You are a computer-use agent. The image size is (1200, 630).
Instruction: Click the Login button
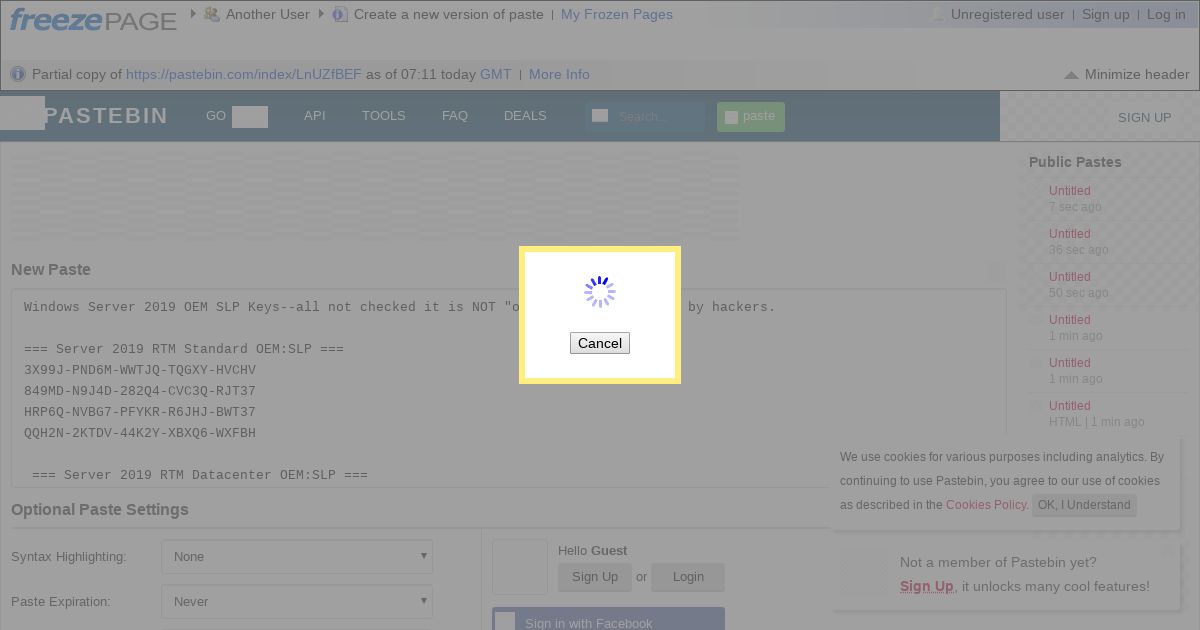point(688,577)
